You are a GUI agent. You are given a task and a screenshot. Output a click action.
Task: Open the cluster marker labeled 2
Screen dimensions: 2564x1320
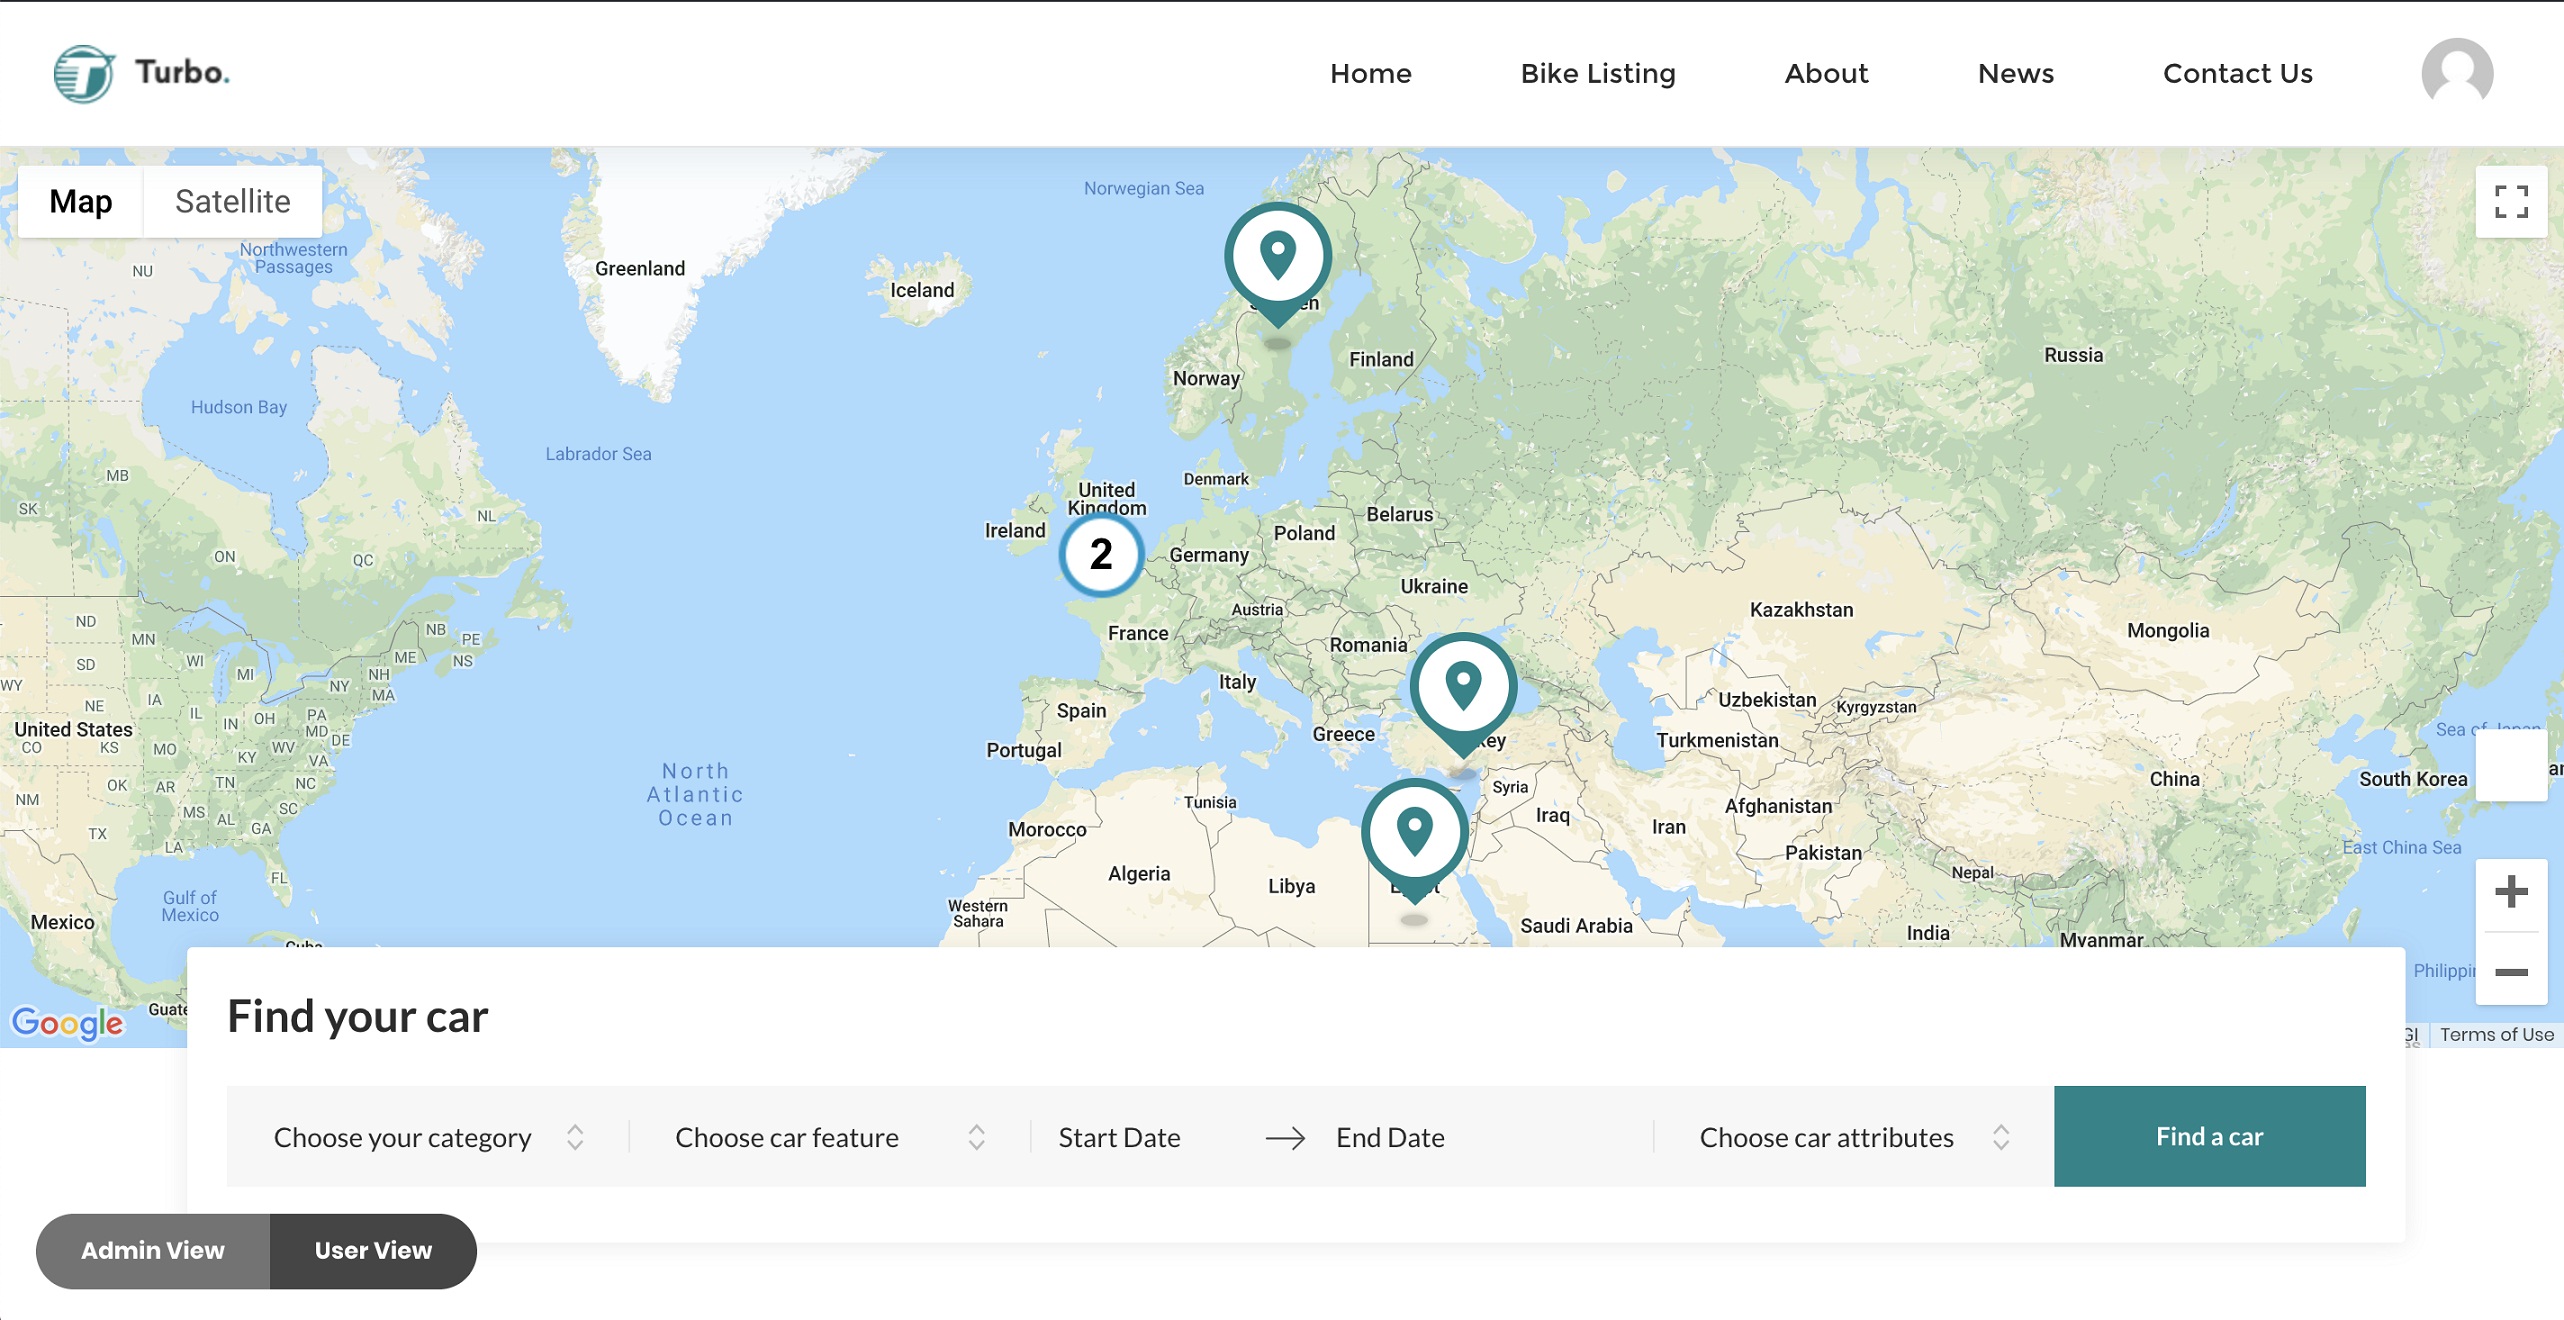[1101, 554]
